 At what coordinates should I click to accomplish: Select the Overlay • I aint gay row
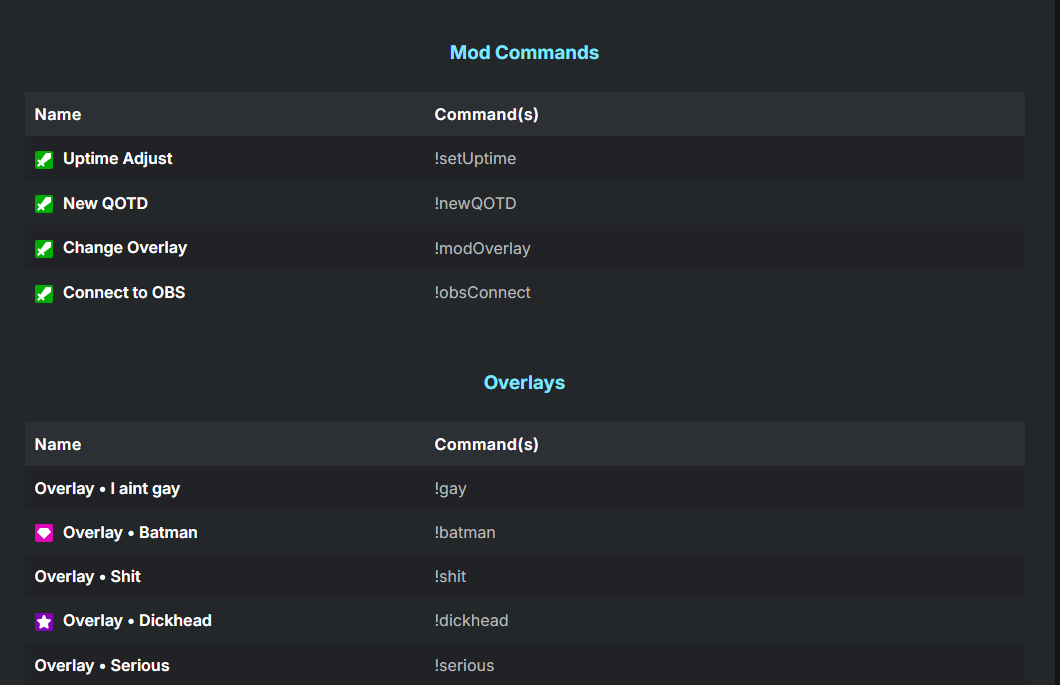coord(107,489)
